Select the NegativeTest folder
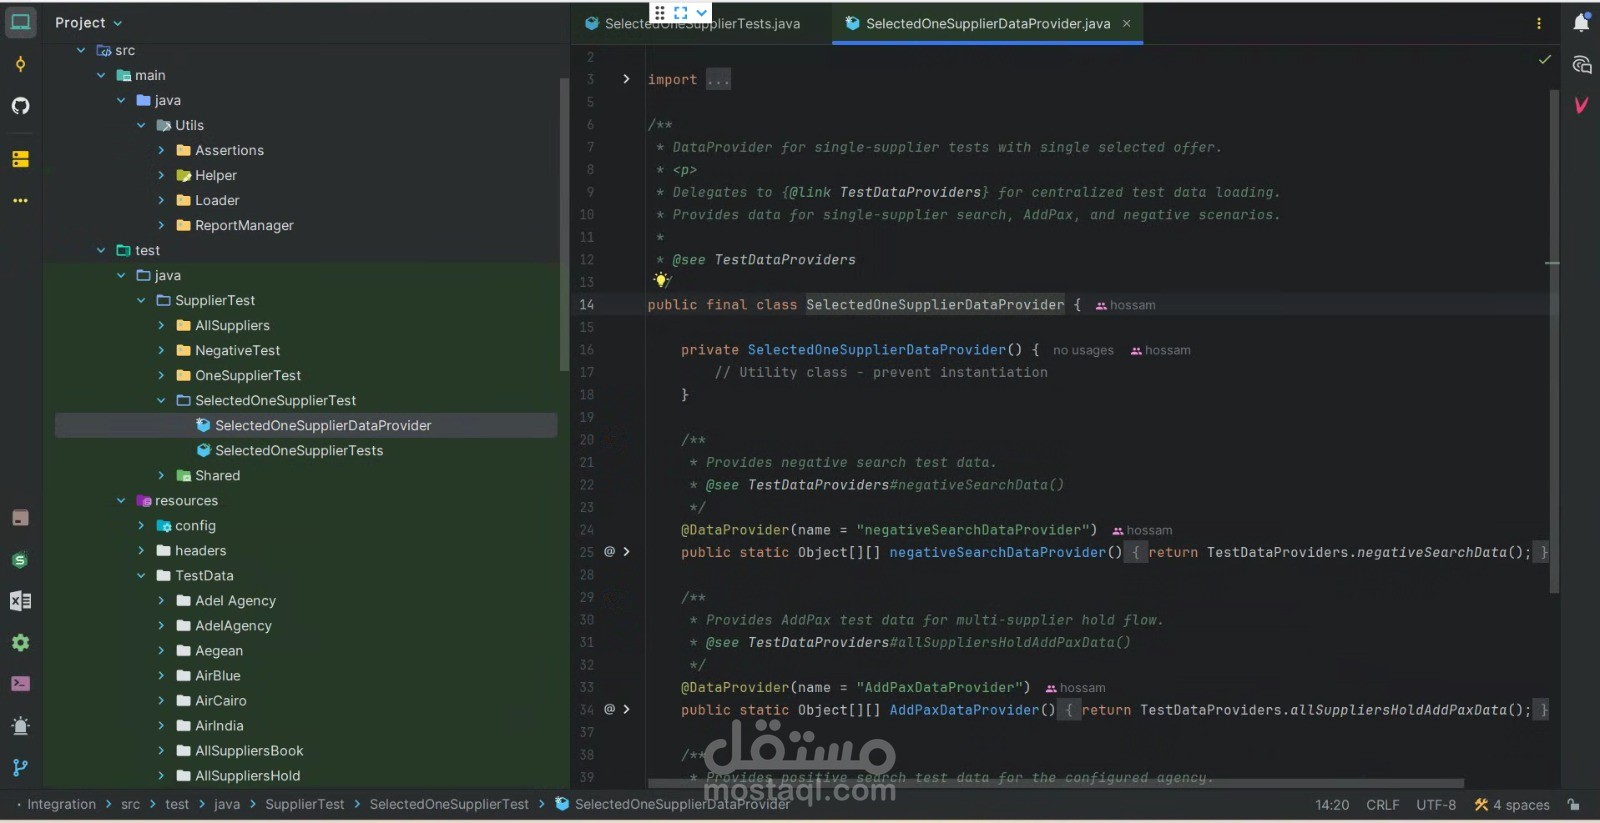Screen dimensions: 1600x823 coord(237,350)
